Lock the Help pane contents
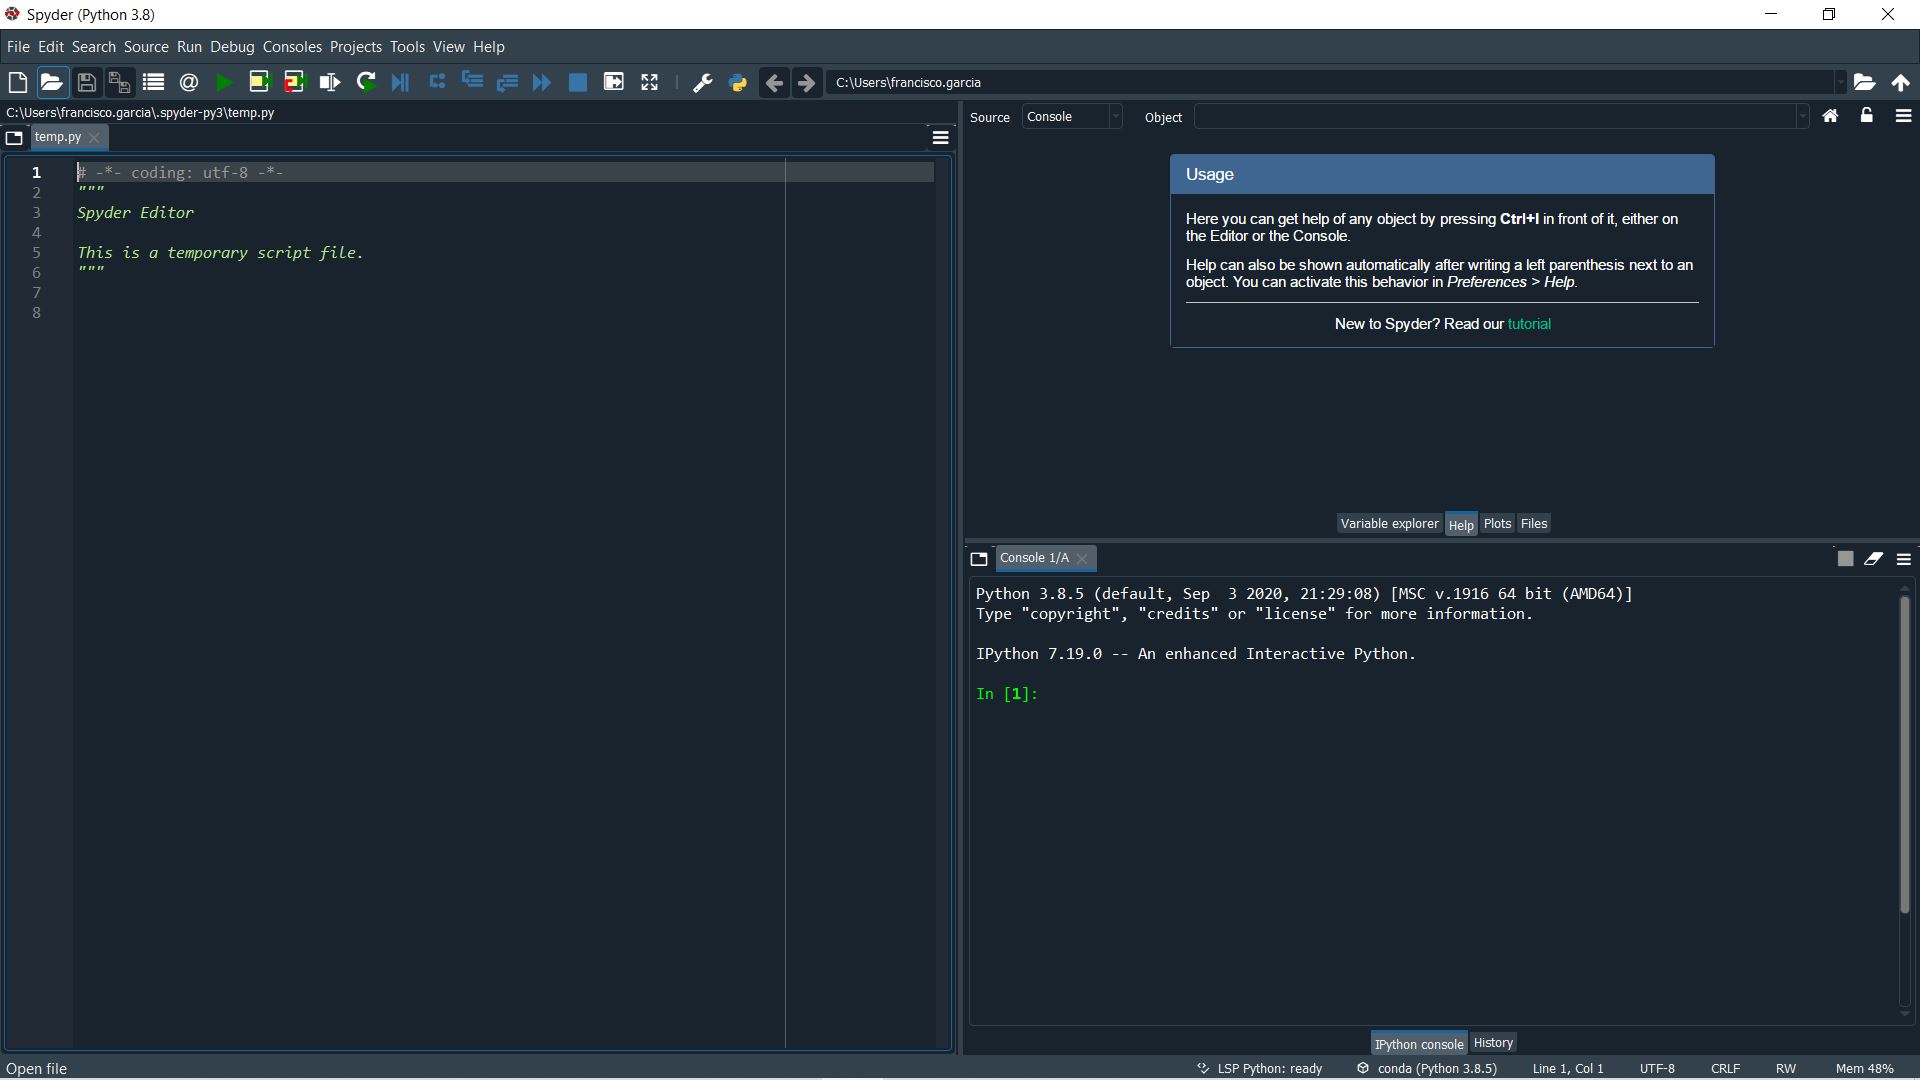This screenshot has height=1080, width=1920. click(x=1866, y=116)
